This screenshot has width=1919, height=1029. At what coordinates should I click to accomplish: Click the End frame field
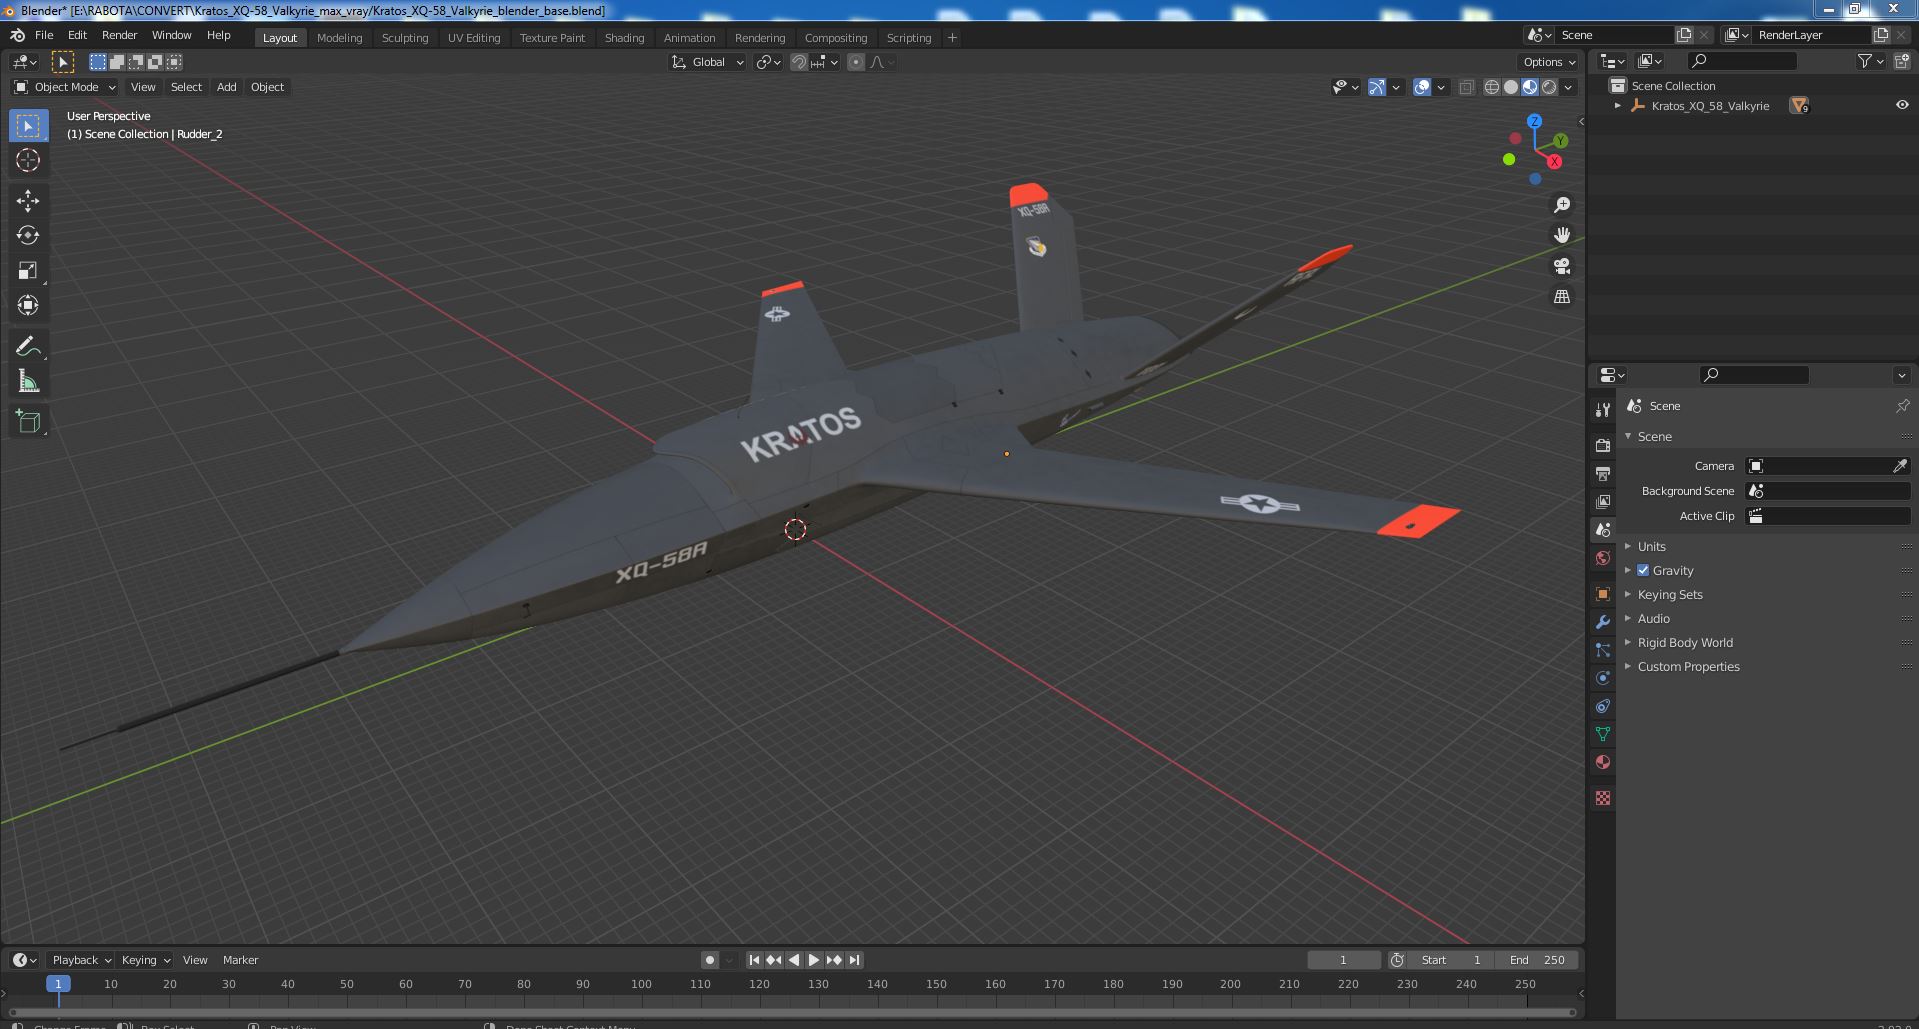point(1537,960)
